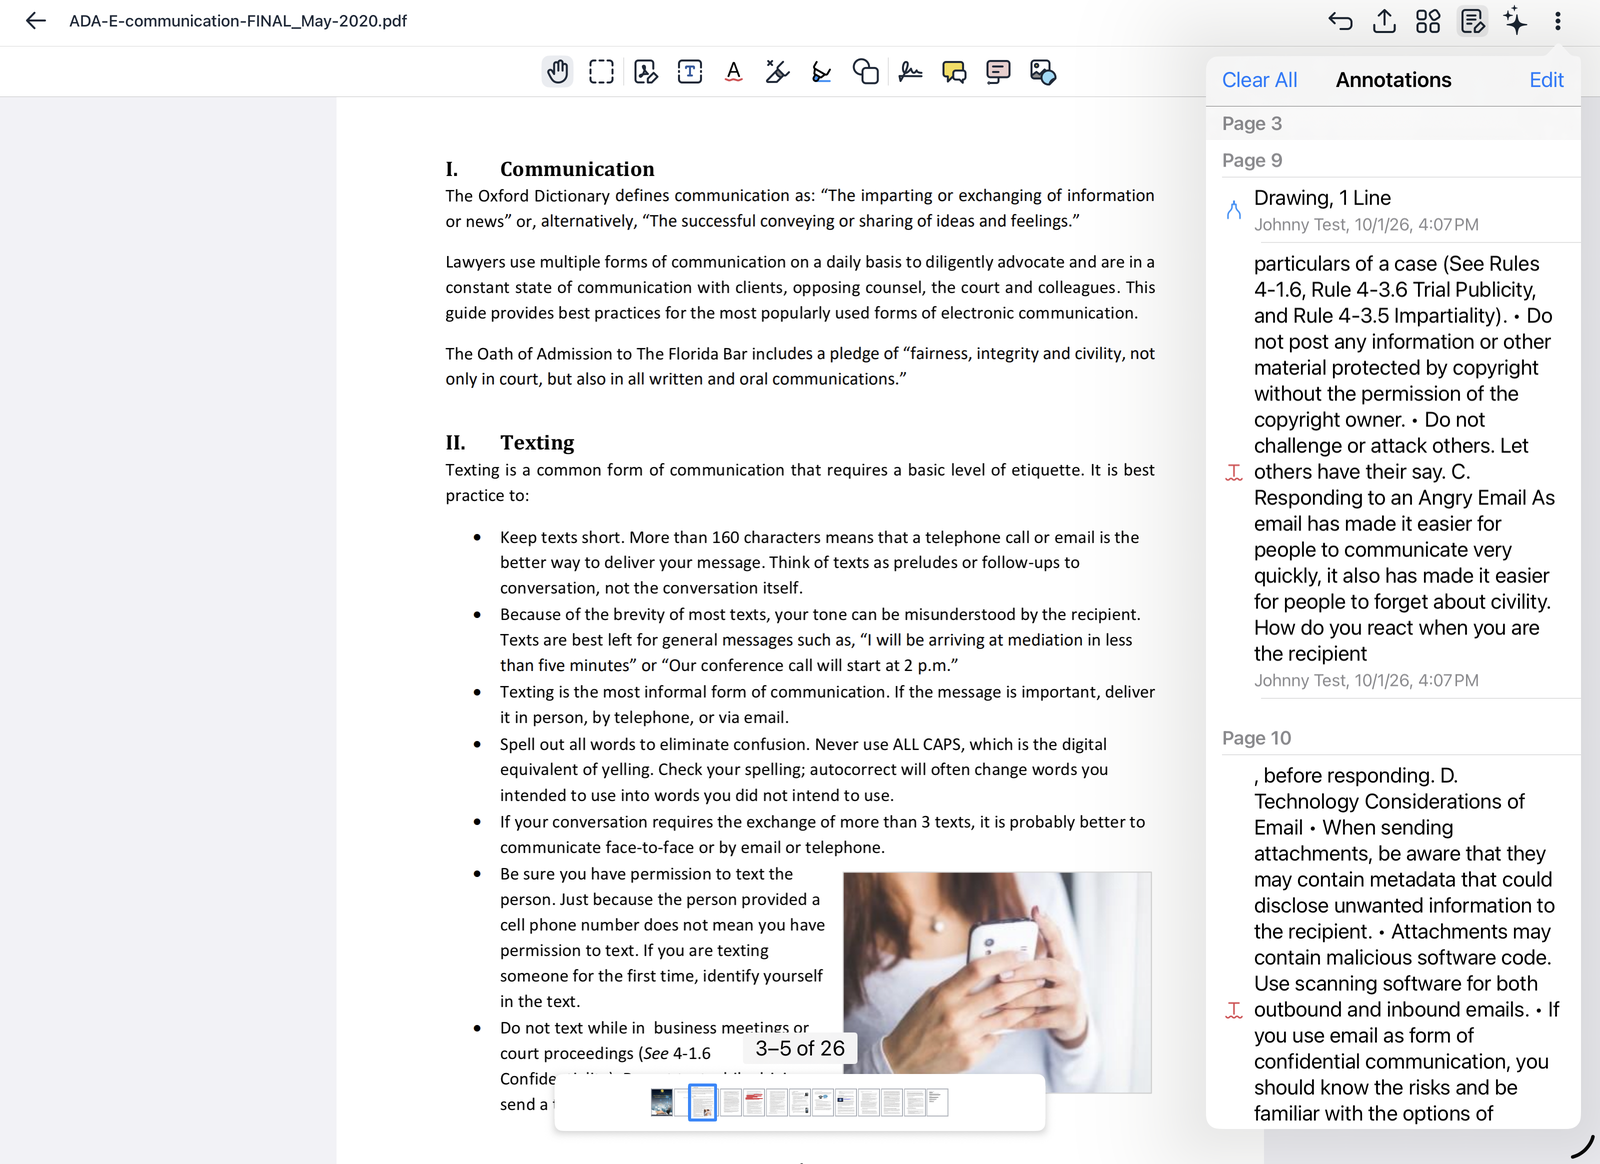Click the page indicator 3–5 of 26
Viewport: 1600px width, 1164px height.
click(x=800, y=1048)
